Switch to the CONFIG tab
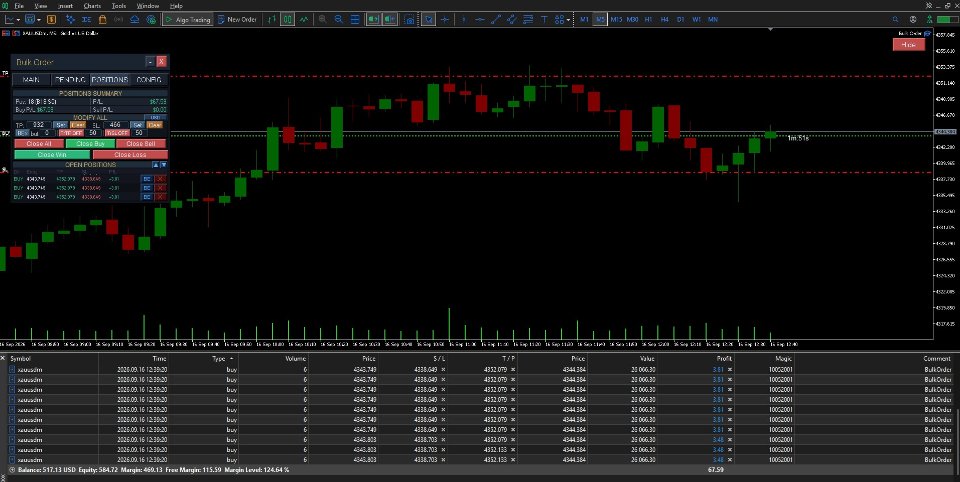 149,80
